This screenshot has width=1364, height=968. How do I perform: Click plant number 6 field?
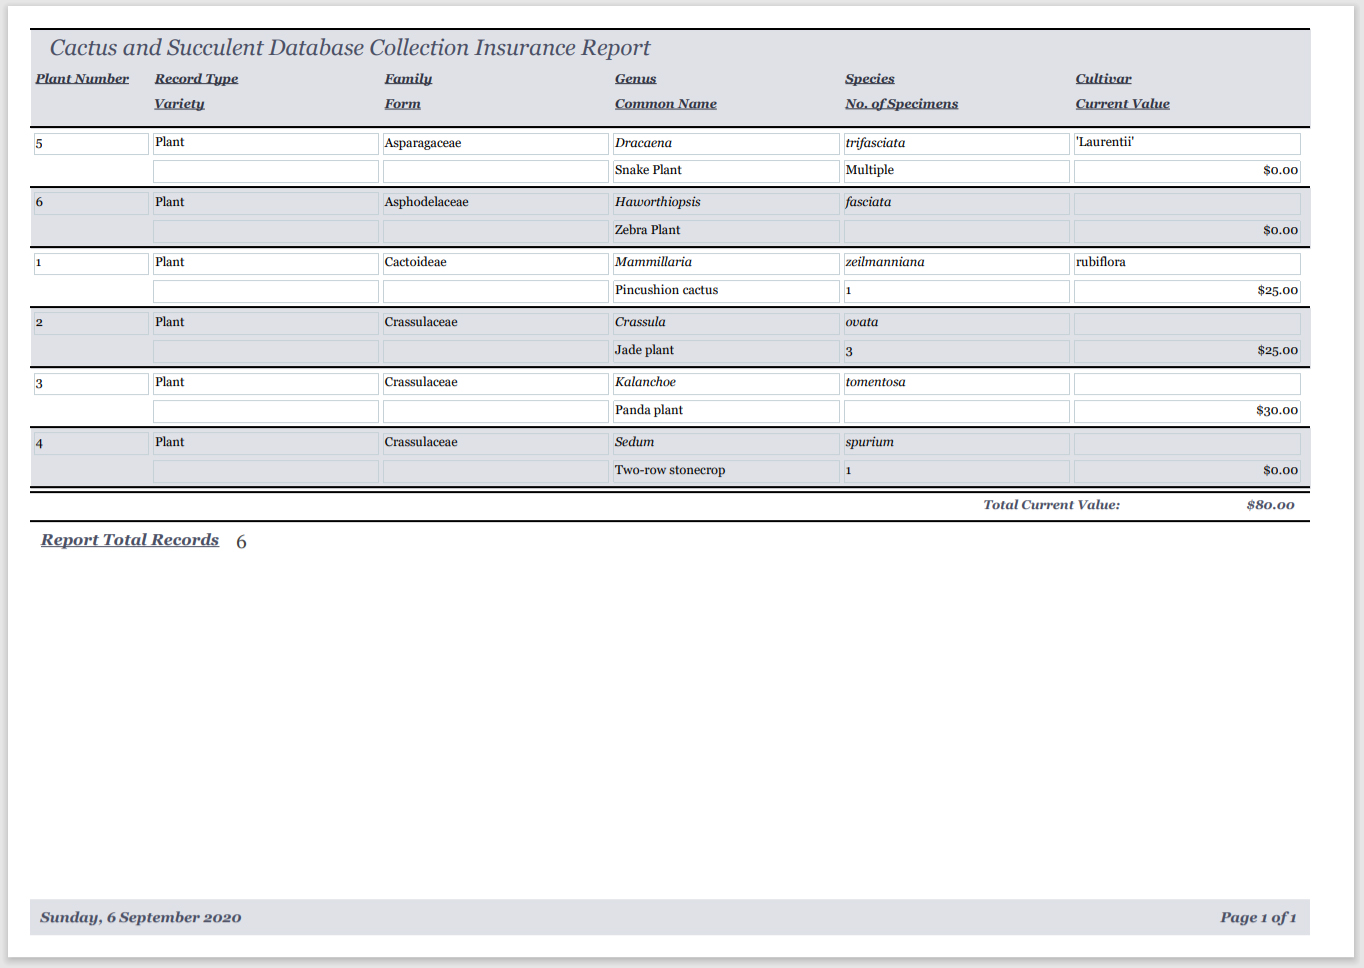click(x=91, y=203)
